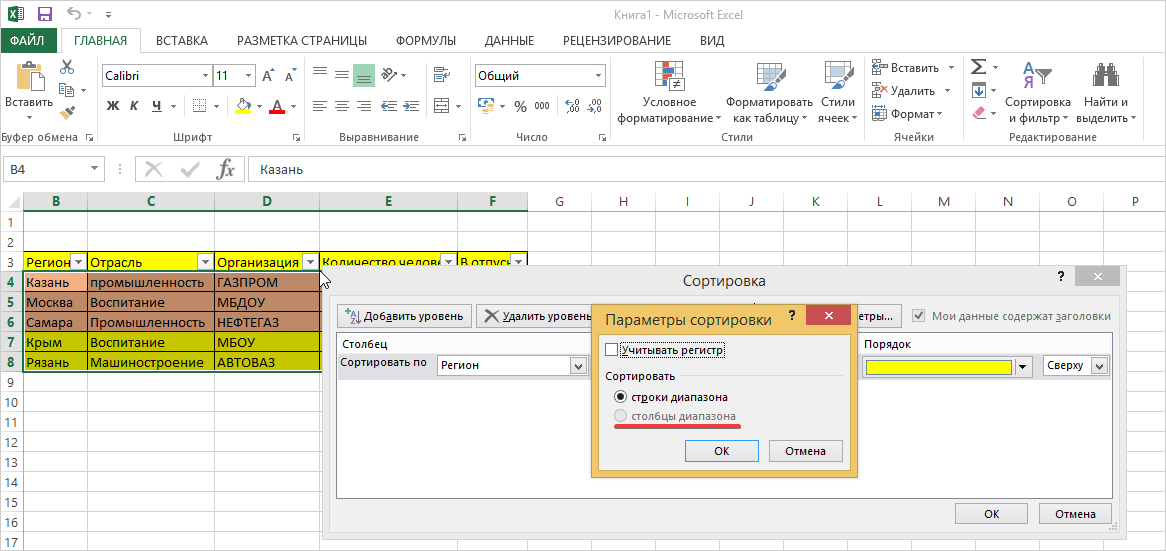Image resolution: width=1166 pixels, height=551 pixels.
Task: Toggle Мои данные содержат заголовки checkbox
Action: (x=918, y=316)
